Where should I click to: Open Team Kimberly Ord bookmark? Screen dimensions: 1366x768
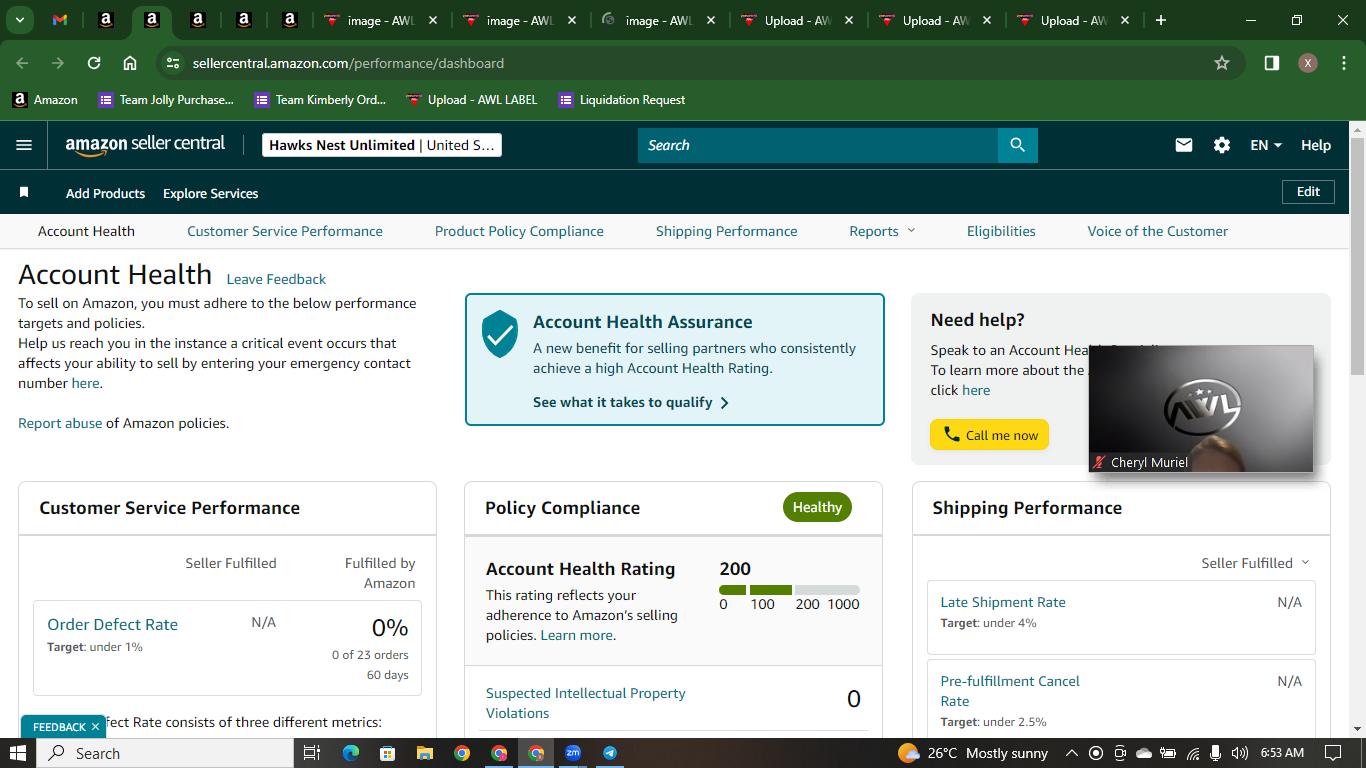tap(320, 100)
